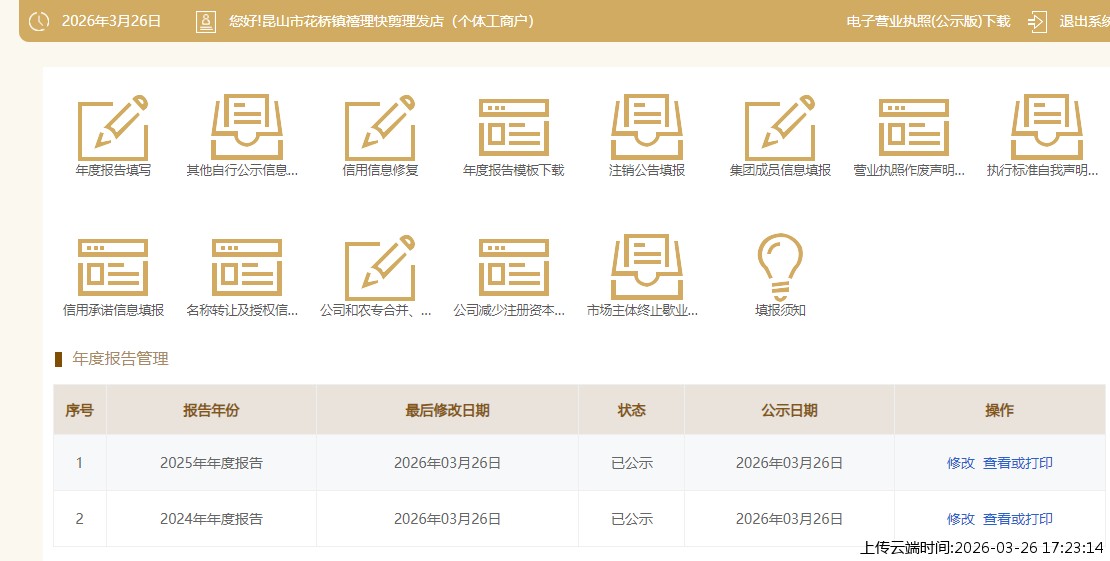Click 电子营业执照(公示版)下载 in top bar
Image resolution: width=1110 pixels, height=561 pixels.
928,21
